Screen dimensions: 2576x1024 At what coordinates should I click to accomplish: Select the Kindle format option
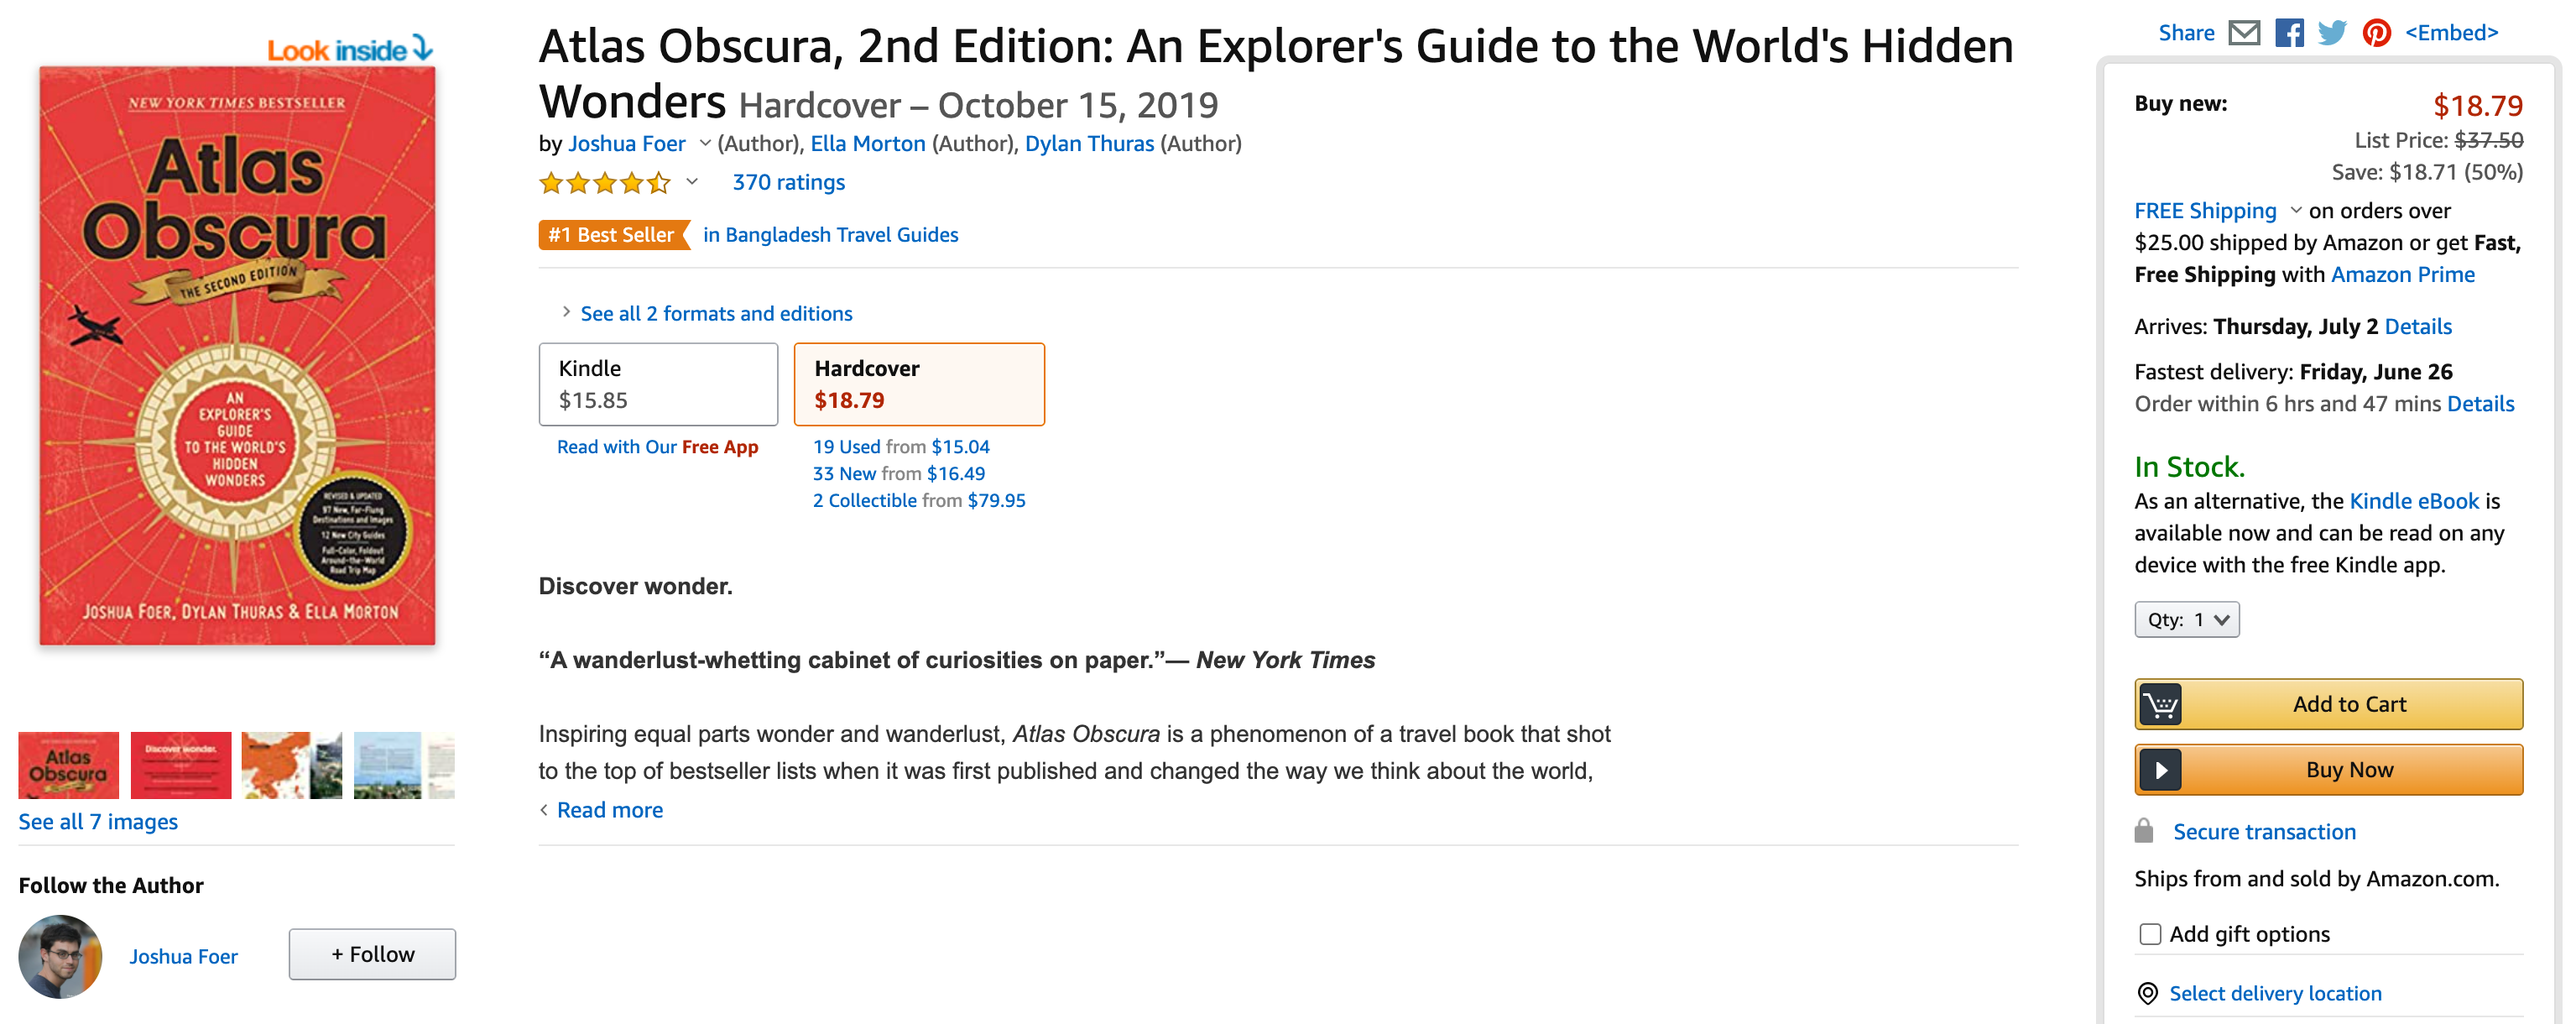click(658, 384)
